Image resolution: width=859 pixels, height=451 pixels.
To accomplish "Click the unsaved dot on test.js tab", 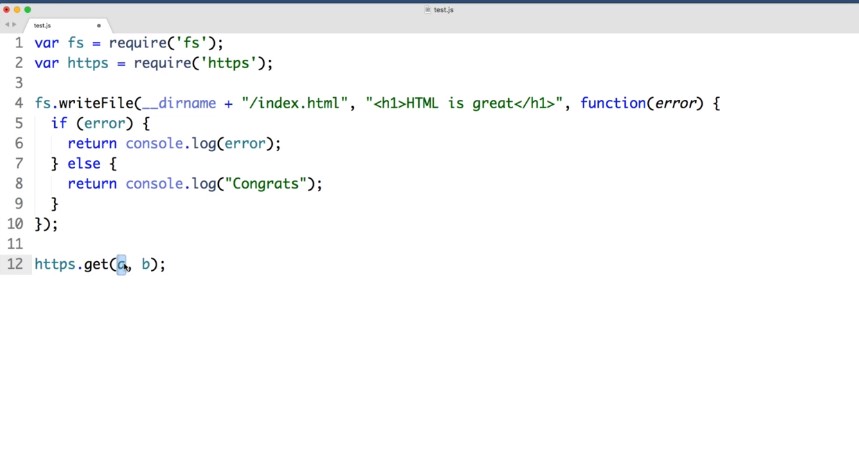I will [98, 25].
